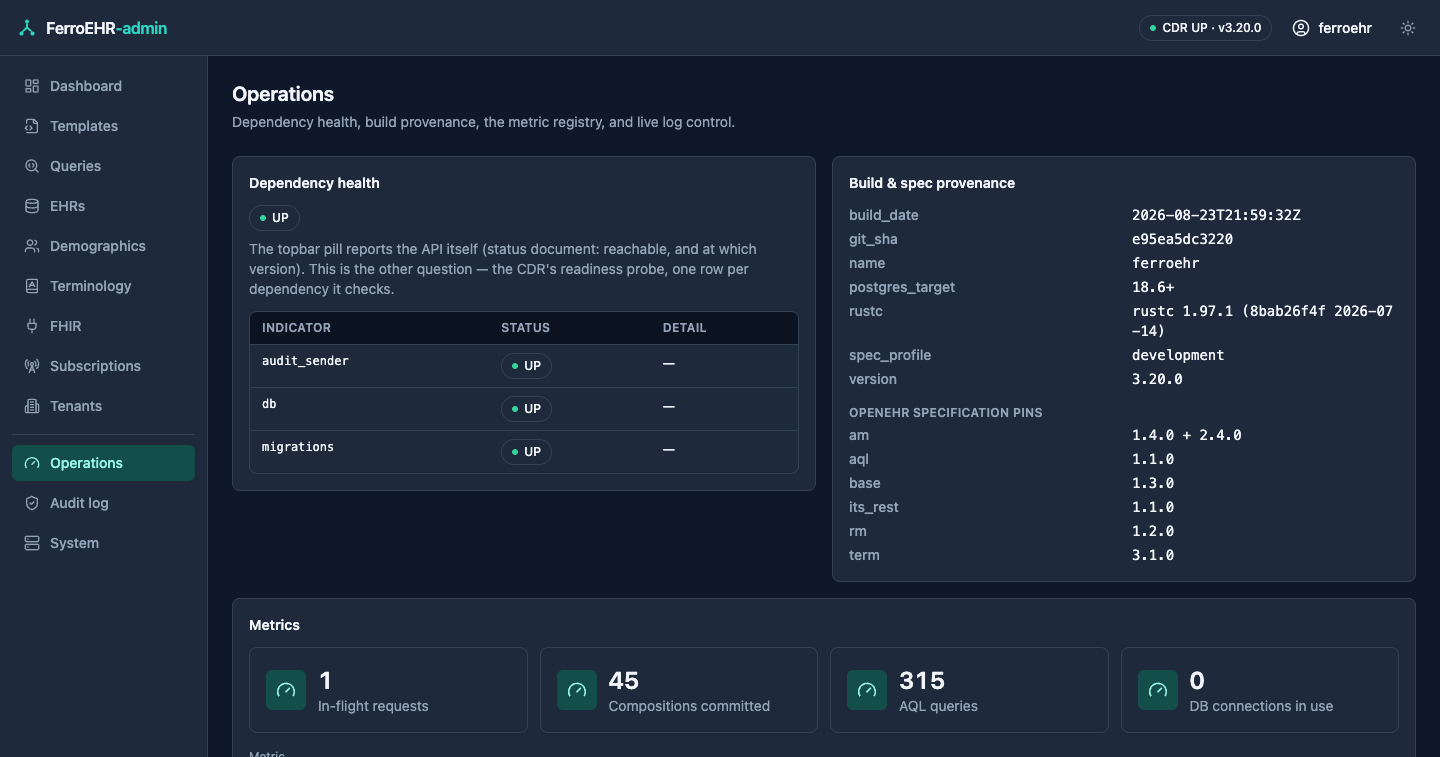This screenshot has width=1440, height=757.
Task: Click the FerroEHR-admin logo icon
Action: 27,28
